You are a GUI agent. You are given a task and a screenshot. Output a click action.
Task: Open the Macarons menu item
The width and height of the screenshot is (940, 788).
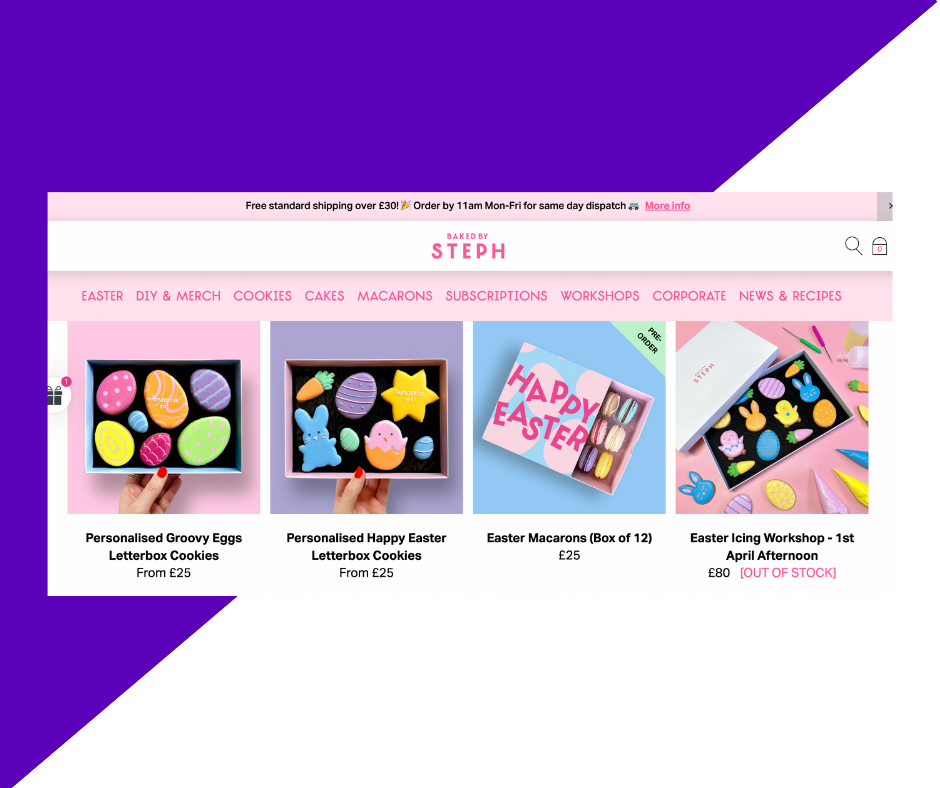tap(395, 296)
